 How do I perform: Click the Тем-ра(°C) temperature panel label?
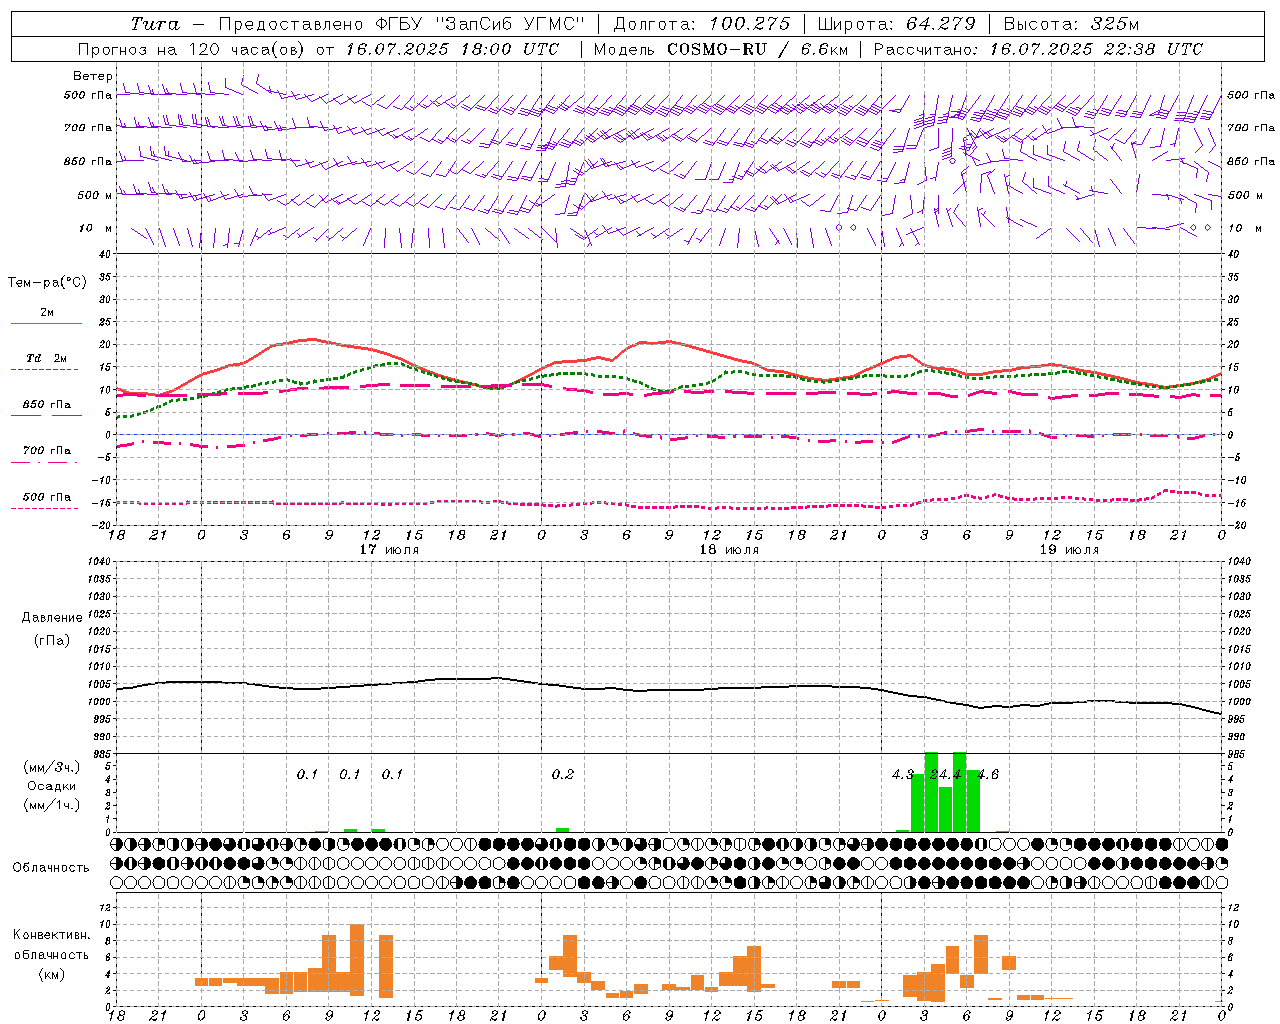47,283
